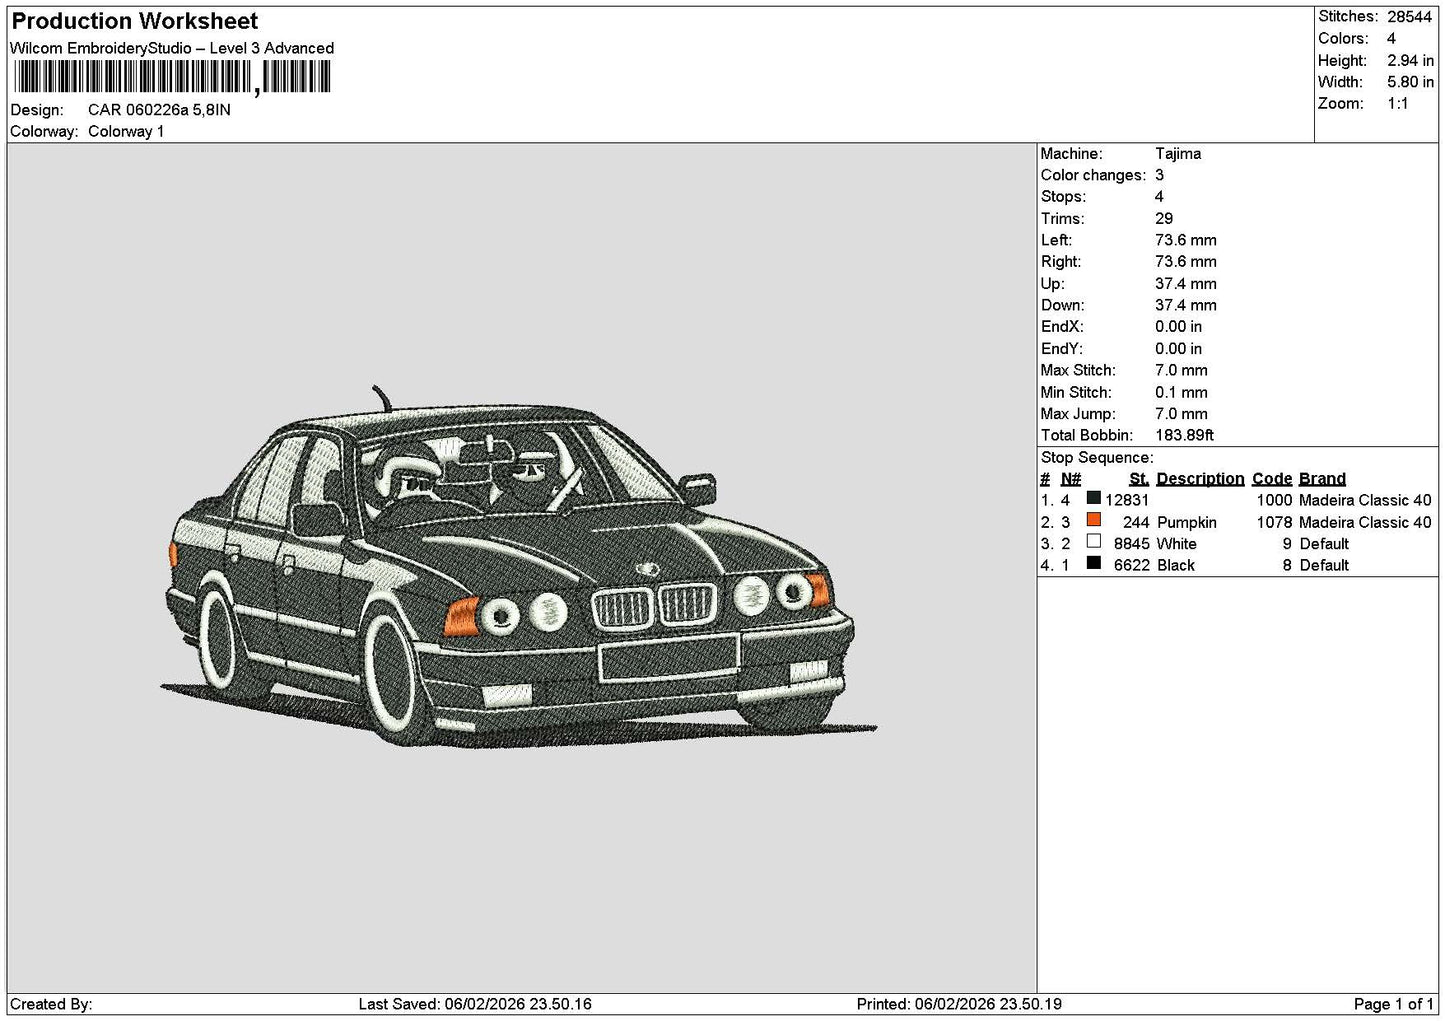Image resolution: width=1445 pixels, height=1021 pixels.
Task: Click the Stitches value 28544
Action: coord(1409,17)
